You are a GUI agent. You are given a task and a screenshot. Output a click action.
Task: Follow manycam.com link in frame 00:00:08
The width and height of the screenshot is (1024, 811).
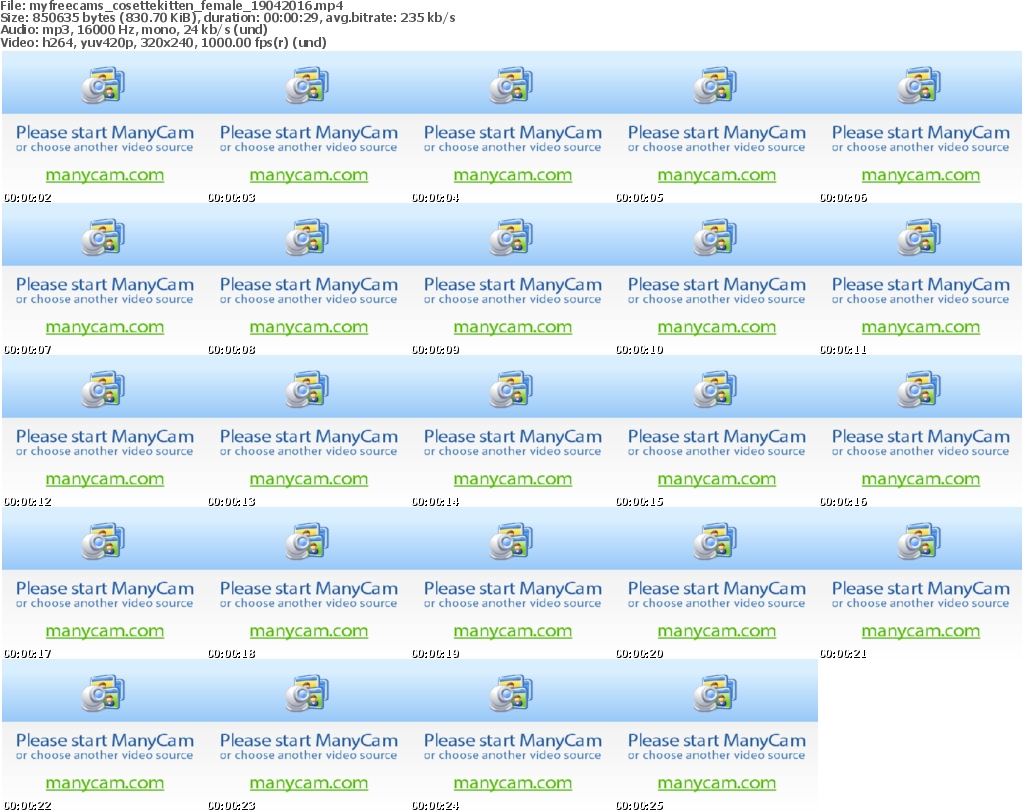(309, 327)
